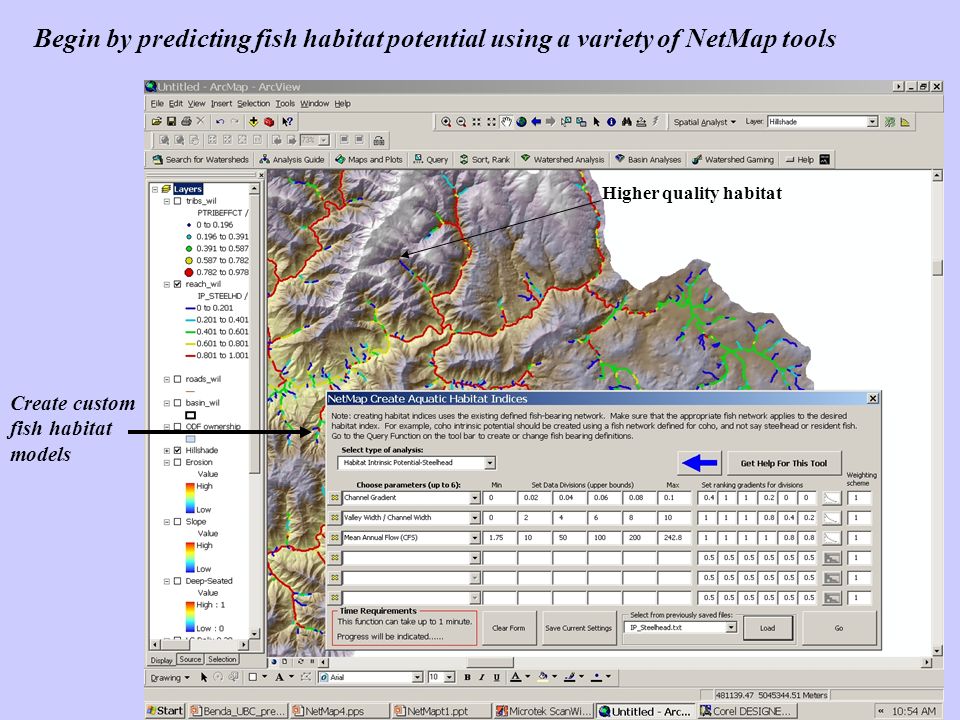This screenshot has width=960, height=720.
Task: Click the layout toolbar print-frame icon
Action: pos(379,140)
